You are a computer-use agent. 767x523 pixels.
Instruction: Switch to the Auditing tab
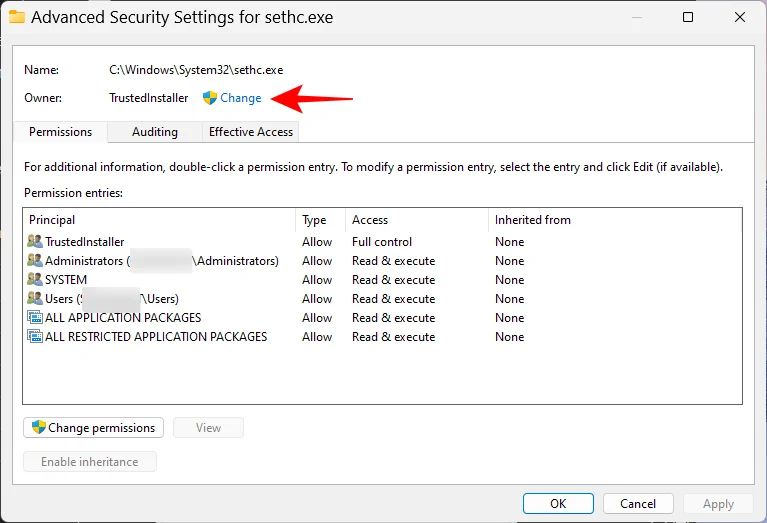point(155,132)
